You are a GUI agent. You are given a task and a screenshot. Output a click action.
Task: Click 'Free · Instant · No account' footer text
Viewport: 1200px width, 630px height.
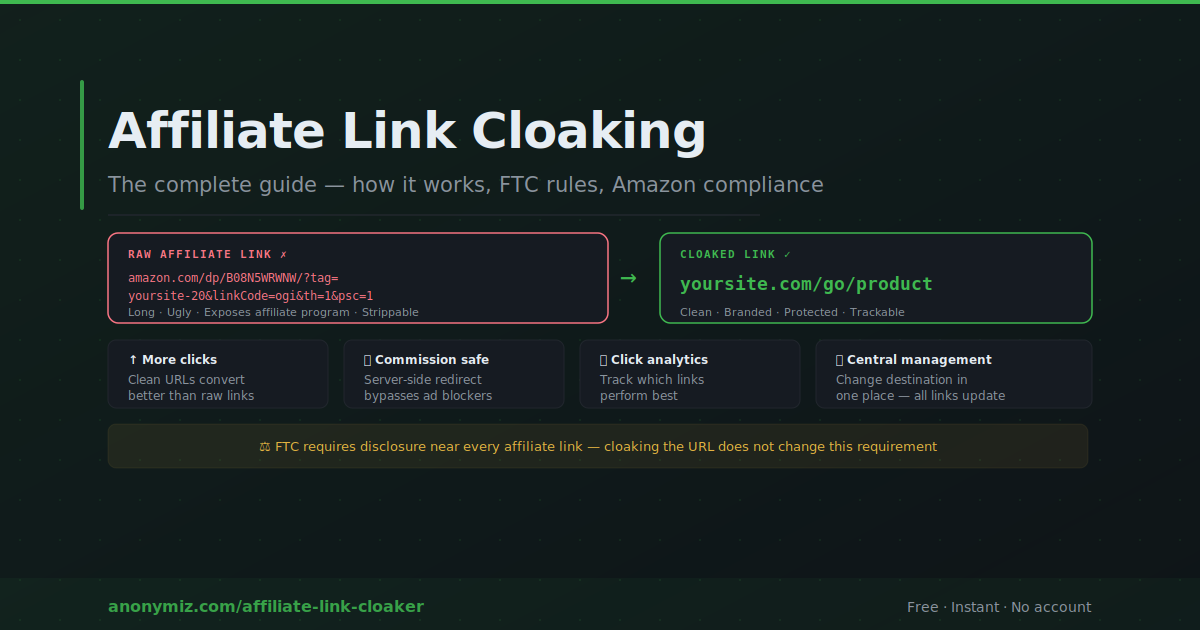(999, 607)
